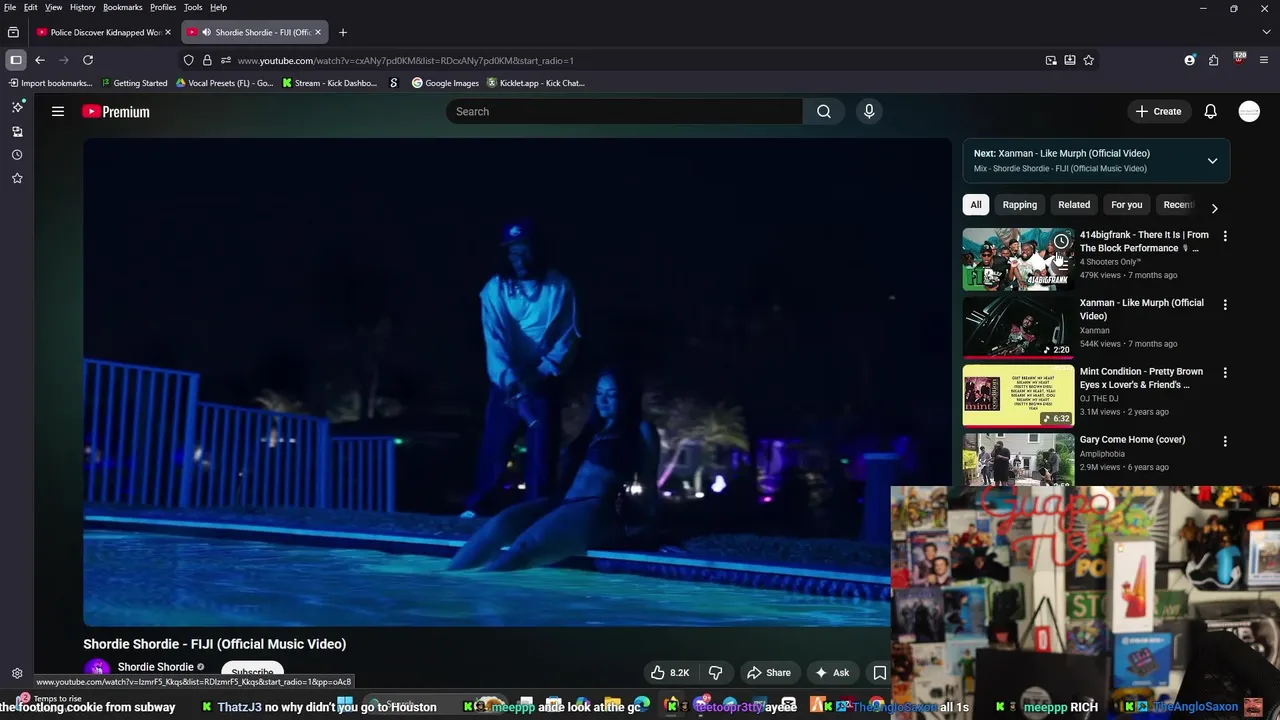This screenshot has height=720, width=1280.
Task: Click the YouTube Premium logo
Action: point(116,112)
